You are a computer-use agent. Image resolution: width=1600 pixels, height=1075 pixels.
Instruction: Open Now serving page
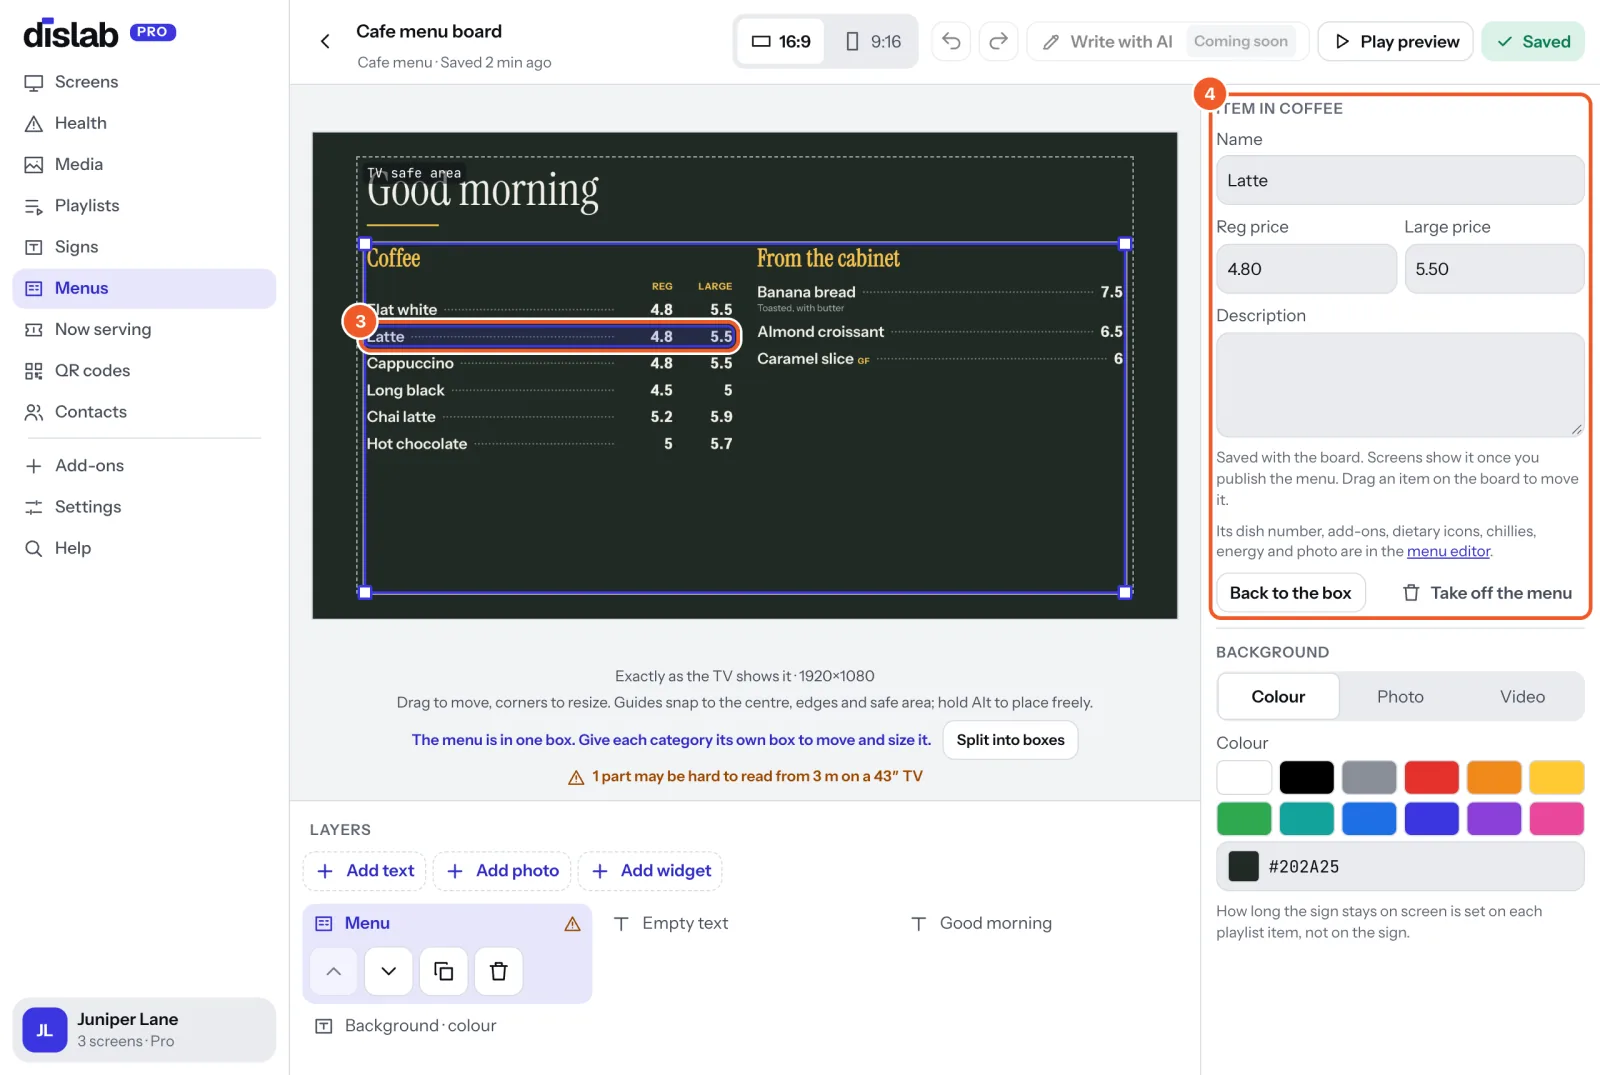pos(144,329)
